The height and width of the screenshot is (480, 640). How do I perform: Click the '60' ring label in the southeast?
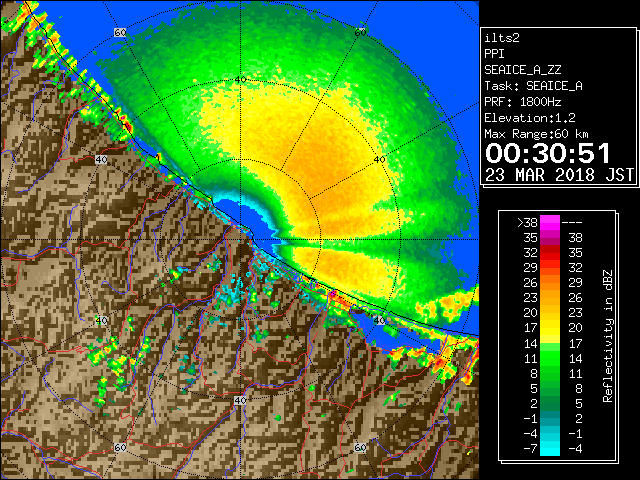click(360, 448)
